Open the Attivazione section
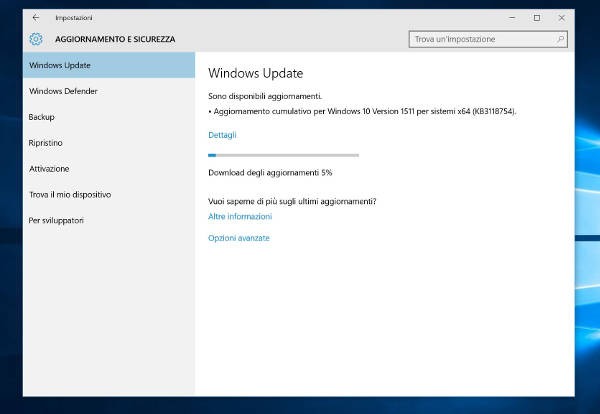 tap(109, 169)
